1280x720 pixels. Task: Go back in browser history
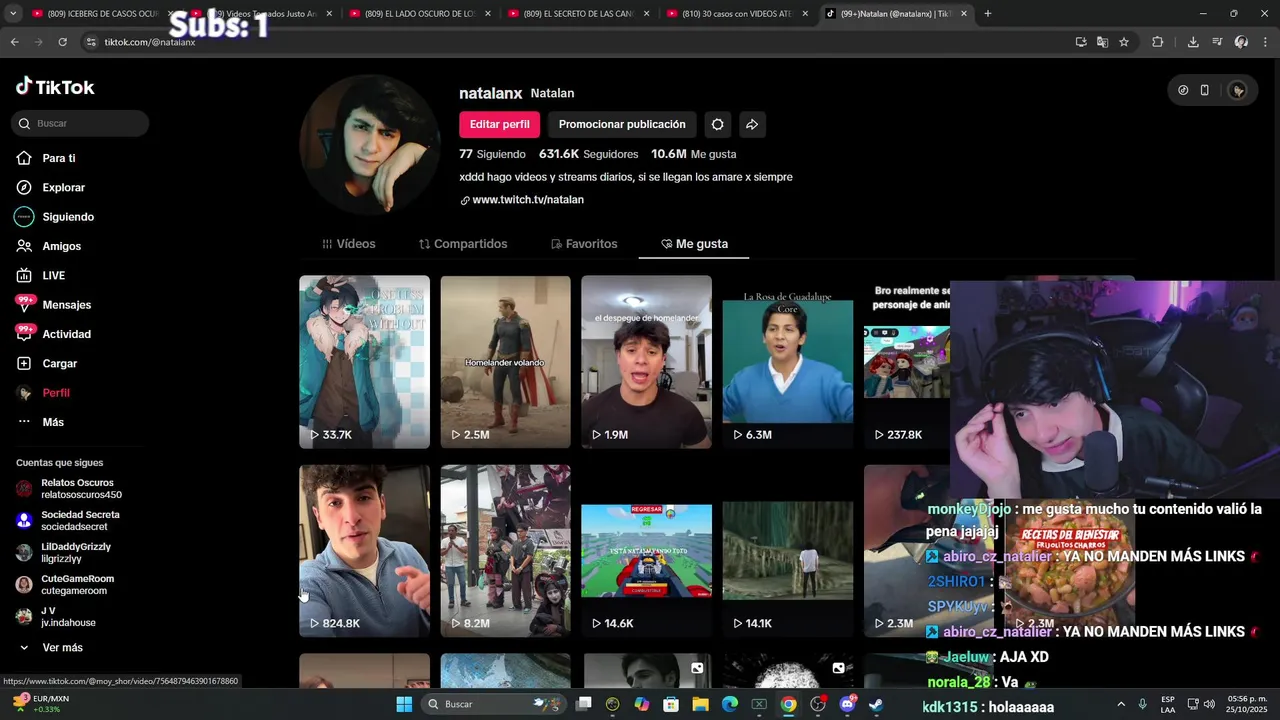tap(14, 42)
